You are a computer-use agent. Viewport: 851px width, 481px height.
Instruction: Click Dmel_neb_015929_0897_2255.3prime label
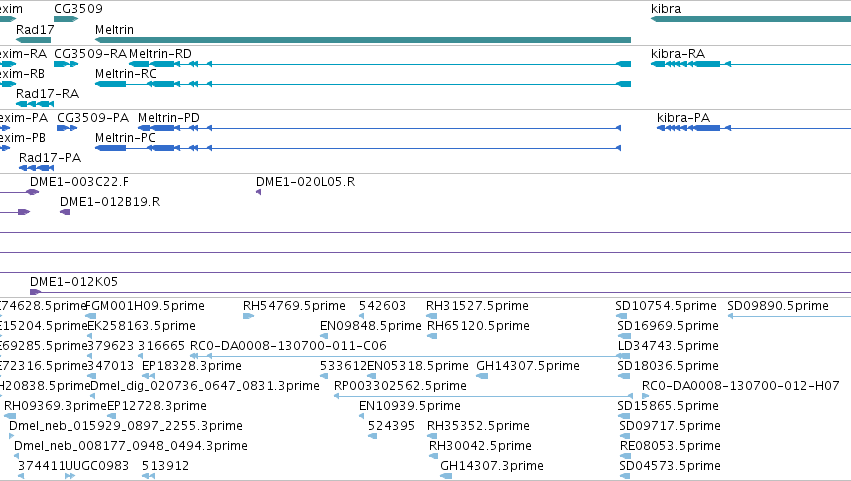coord(126,426)
